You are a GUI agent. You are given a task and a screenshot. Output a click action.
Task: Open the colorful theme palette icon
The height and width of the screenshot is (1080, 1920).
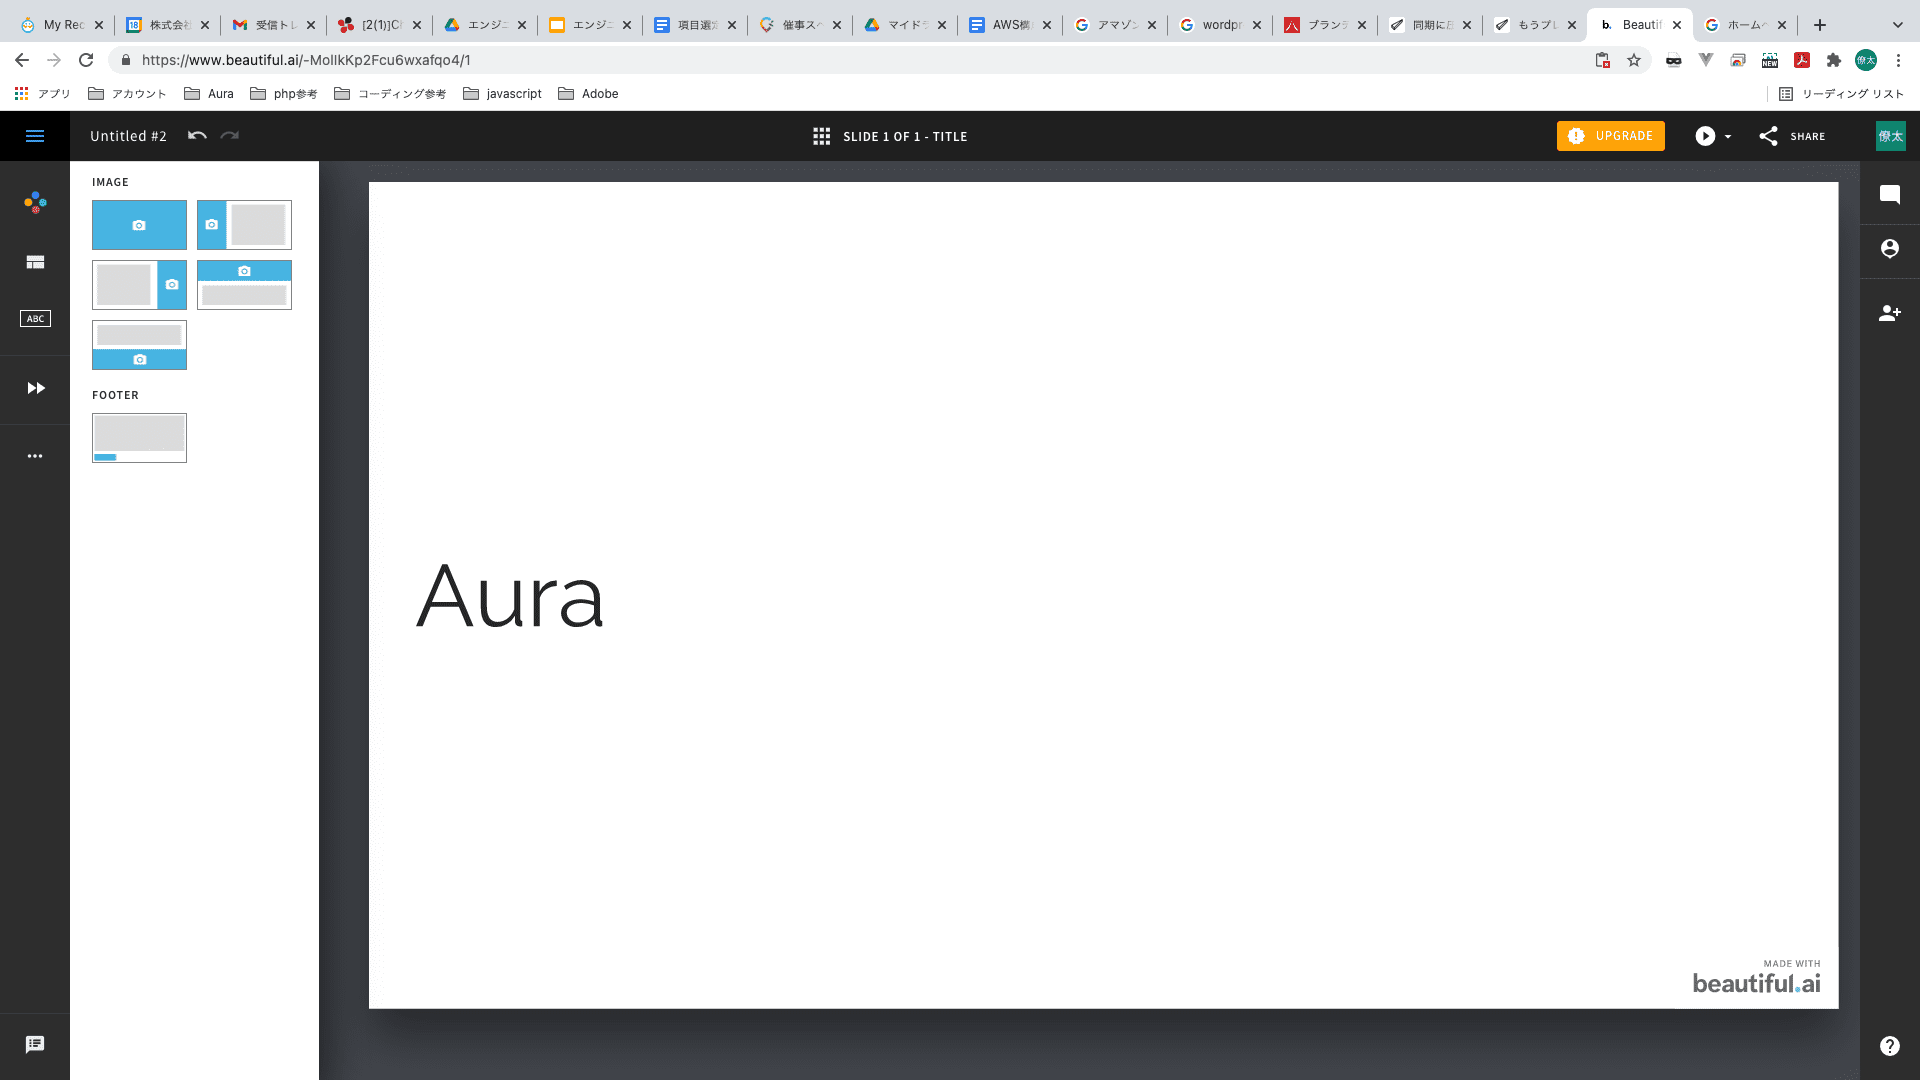(x=35, y=203)
